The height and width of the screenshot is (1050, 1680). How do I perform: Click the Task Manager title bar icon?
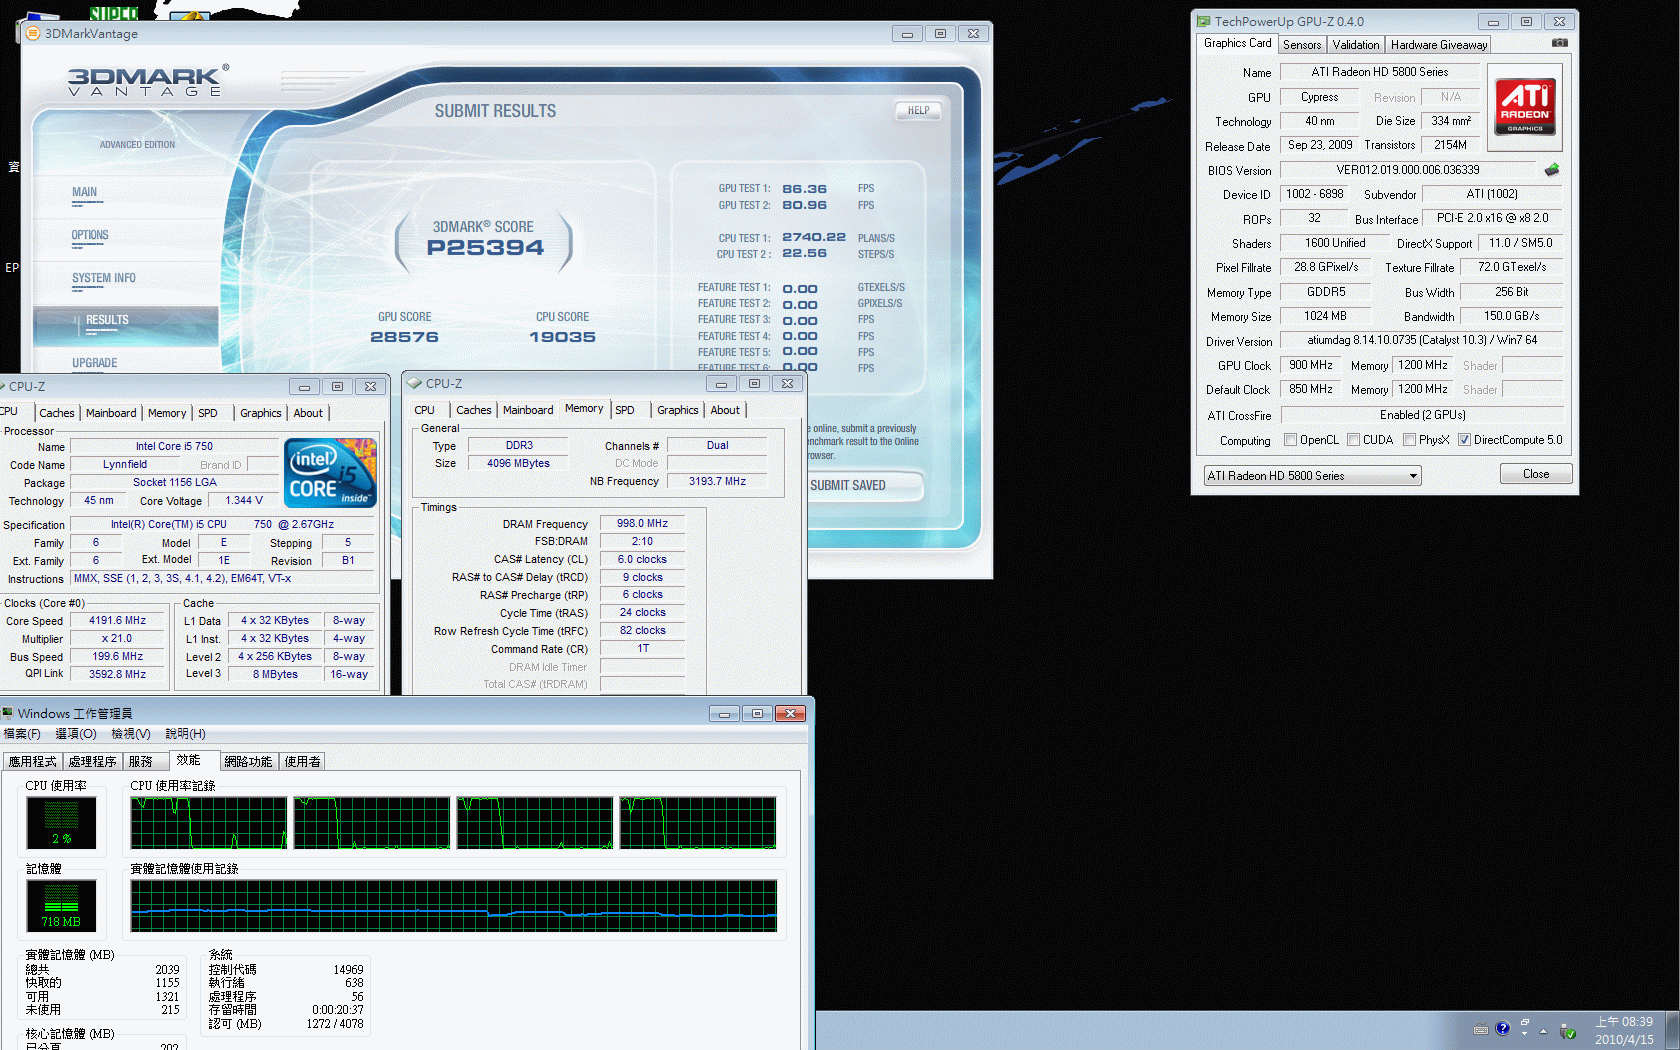[x=8, y=713]
